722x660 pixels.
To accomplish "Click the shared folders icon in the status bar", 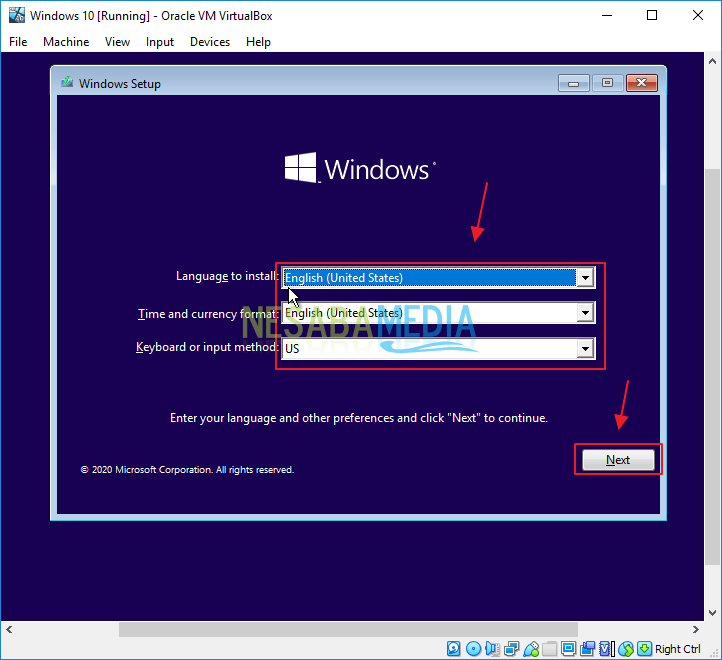I will (549, 649).
